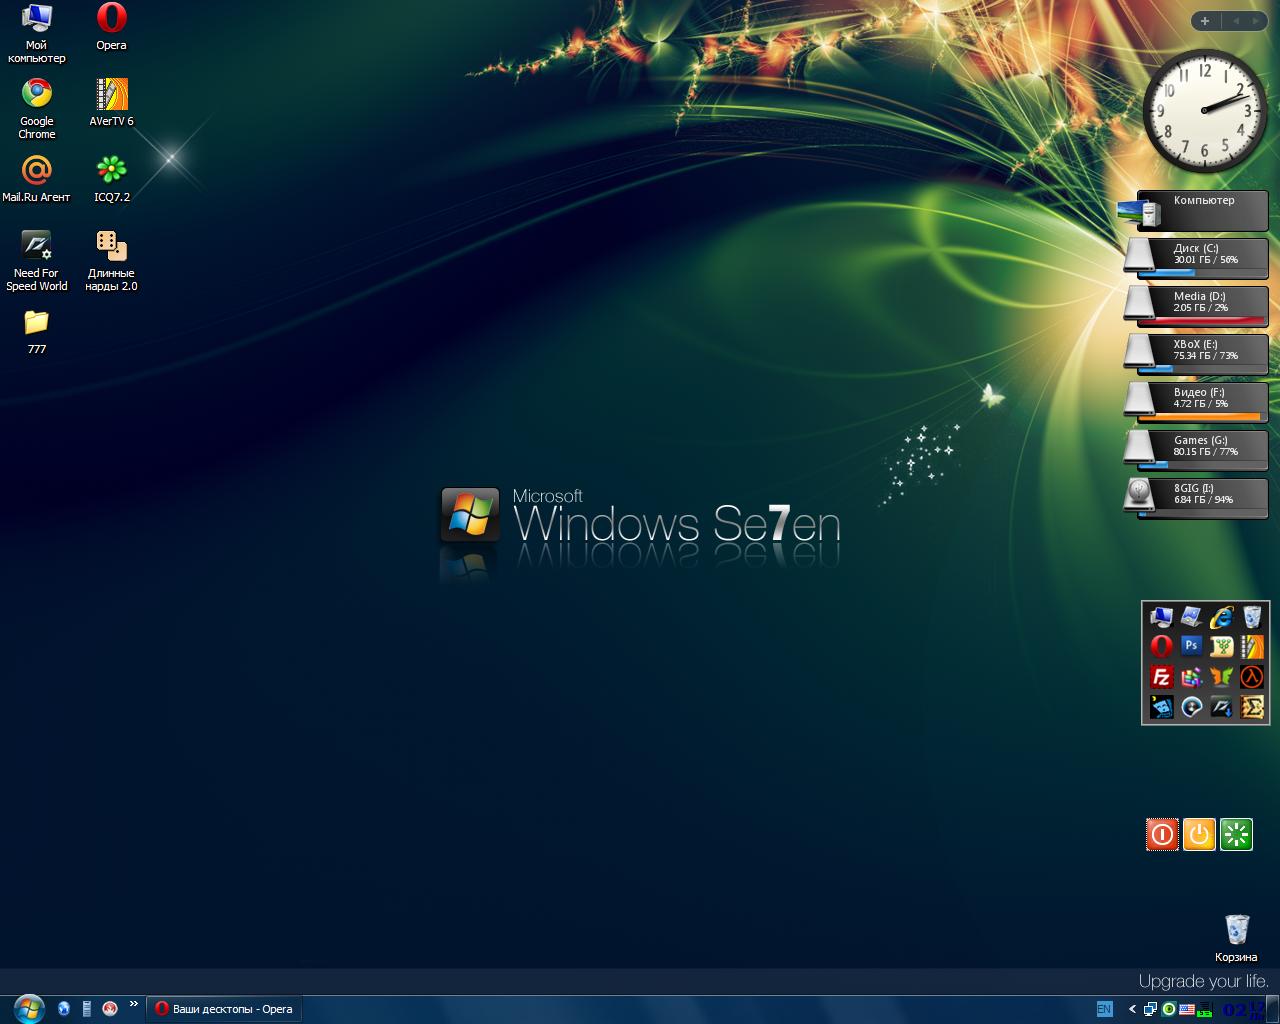Expand hidden quick launch items chevron
Image resolution: width=1280 pixels, height=1024 pixels.
(133, 1005)
